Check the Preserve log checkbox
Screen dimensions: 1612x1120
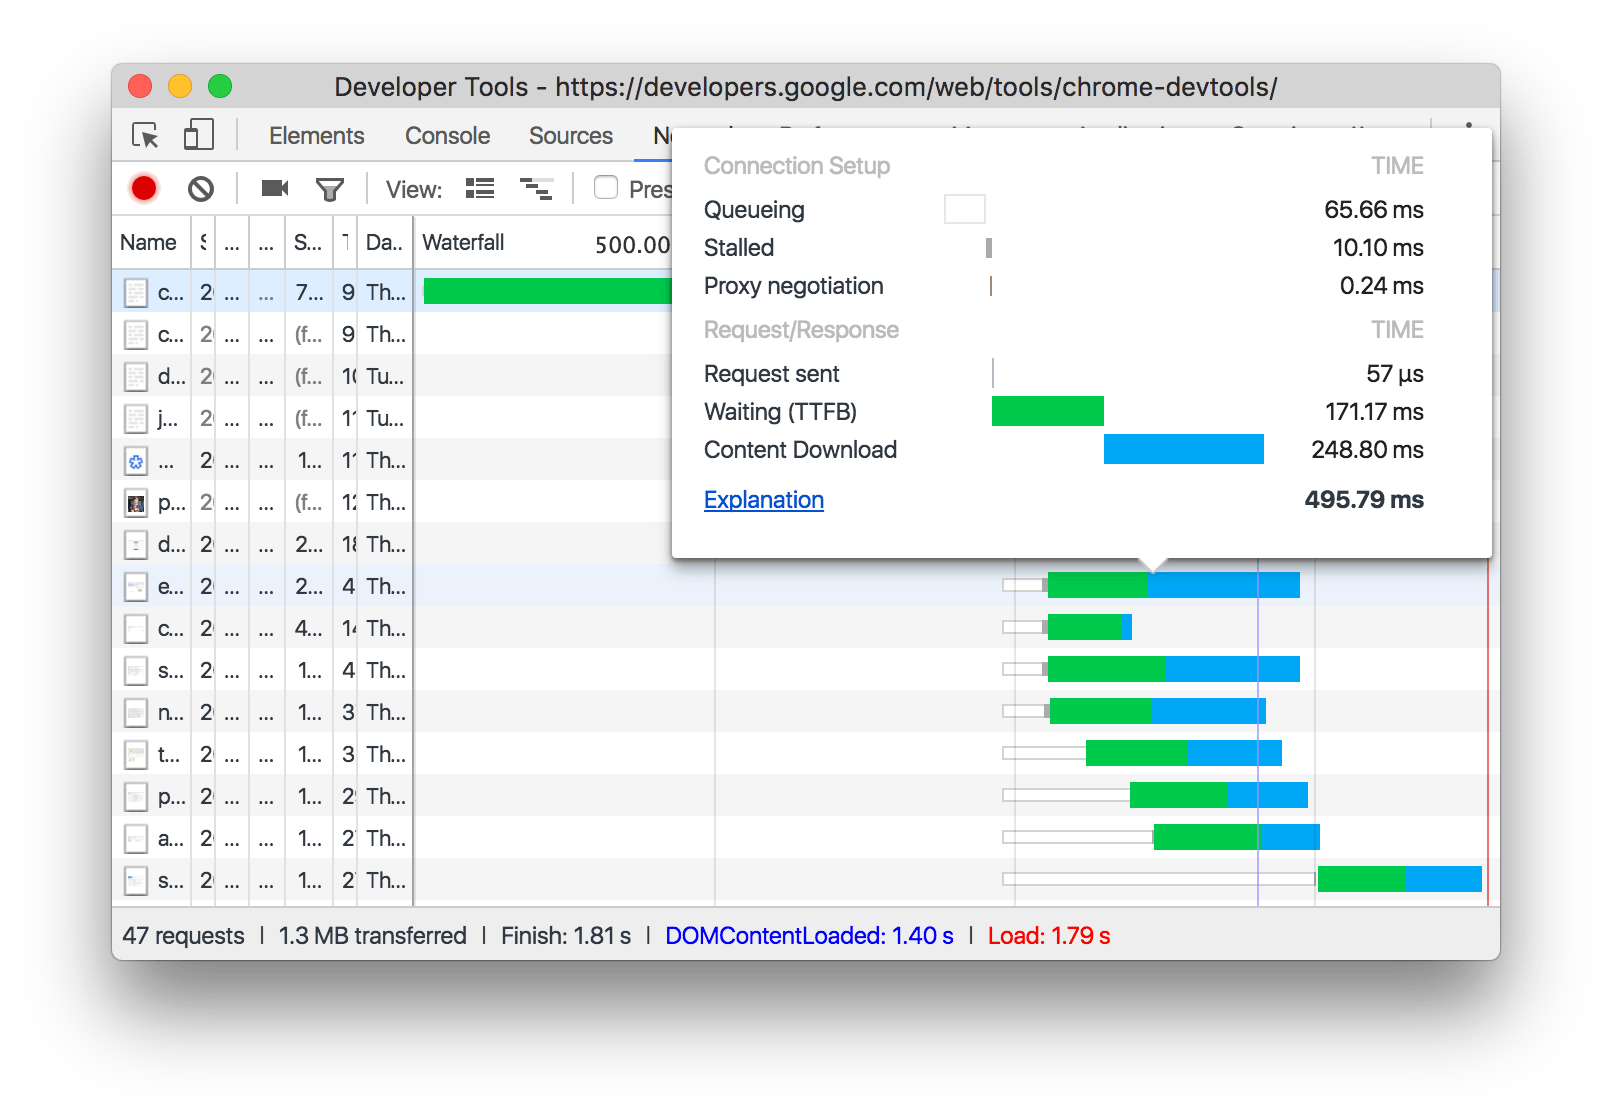point(606,188)
